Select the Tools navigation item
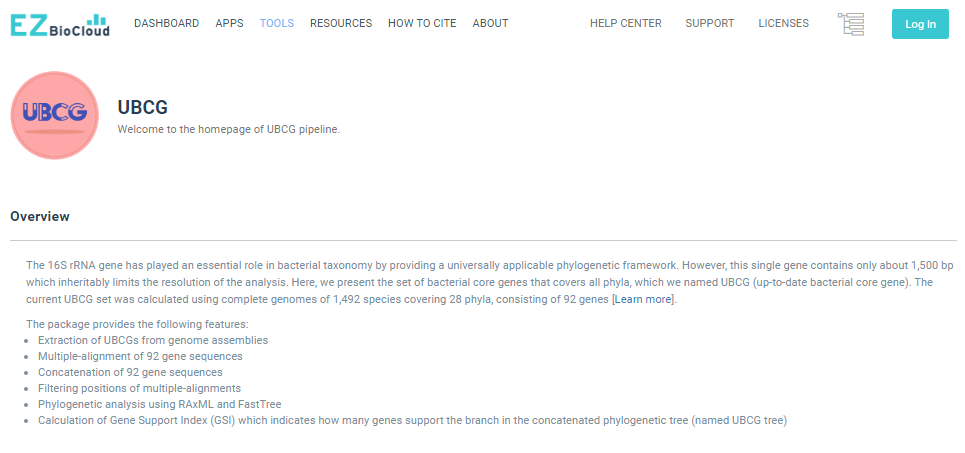The image size is (965, 453). (x=277, y=24)
